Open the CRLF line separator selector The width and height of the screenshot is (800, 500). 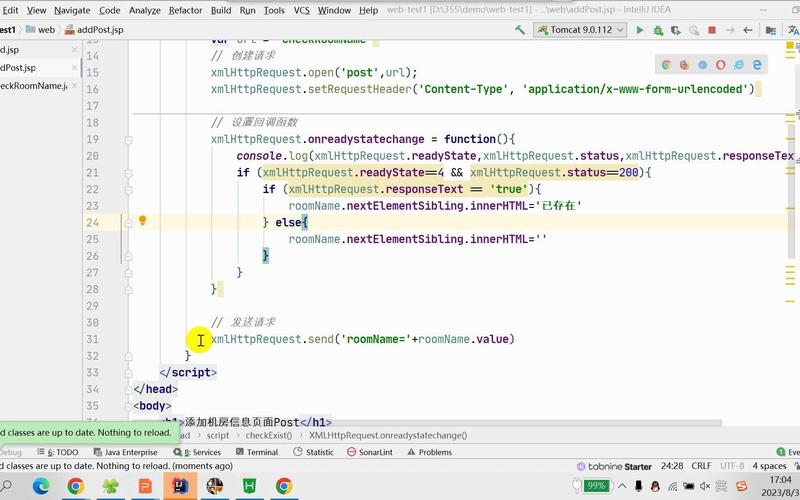tap(701, 466)
